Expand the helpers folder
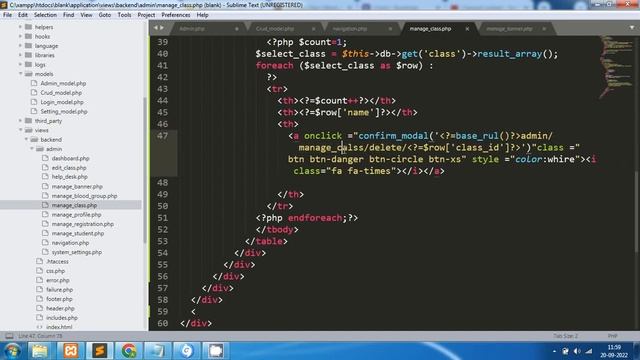This screenshot has height=360, width=640. click(x=20, y=27)
